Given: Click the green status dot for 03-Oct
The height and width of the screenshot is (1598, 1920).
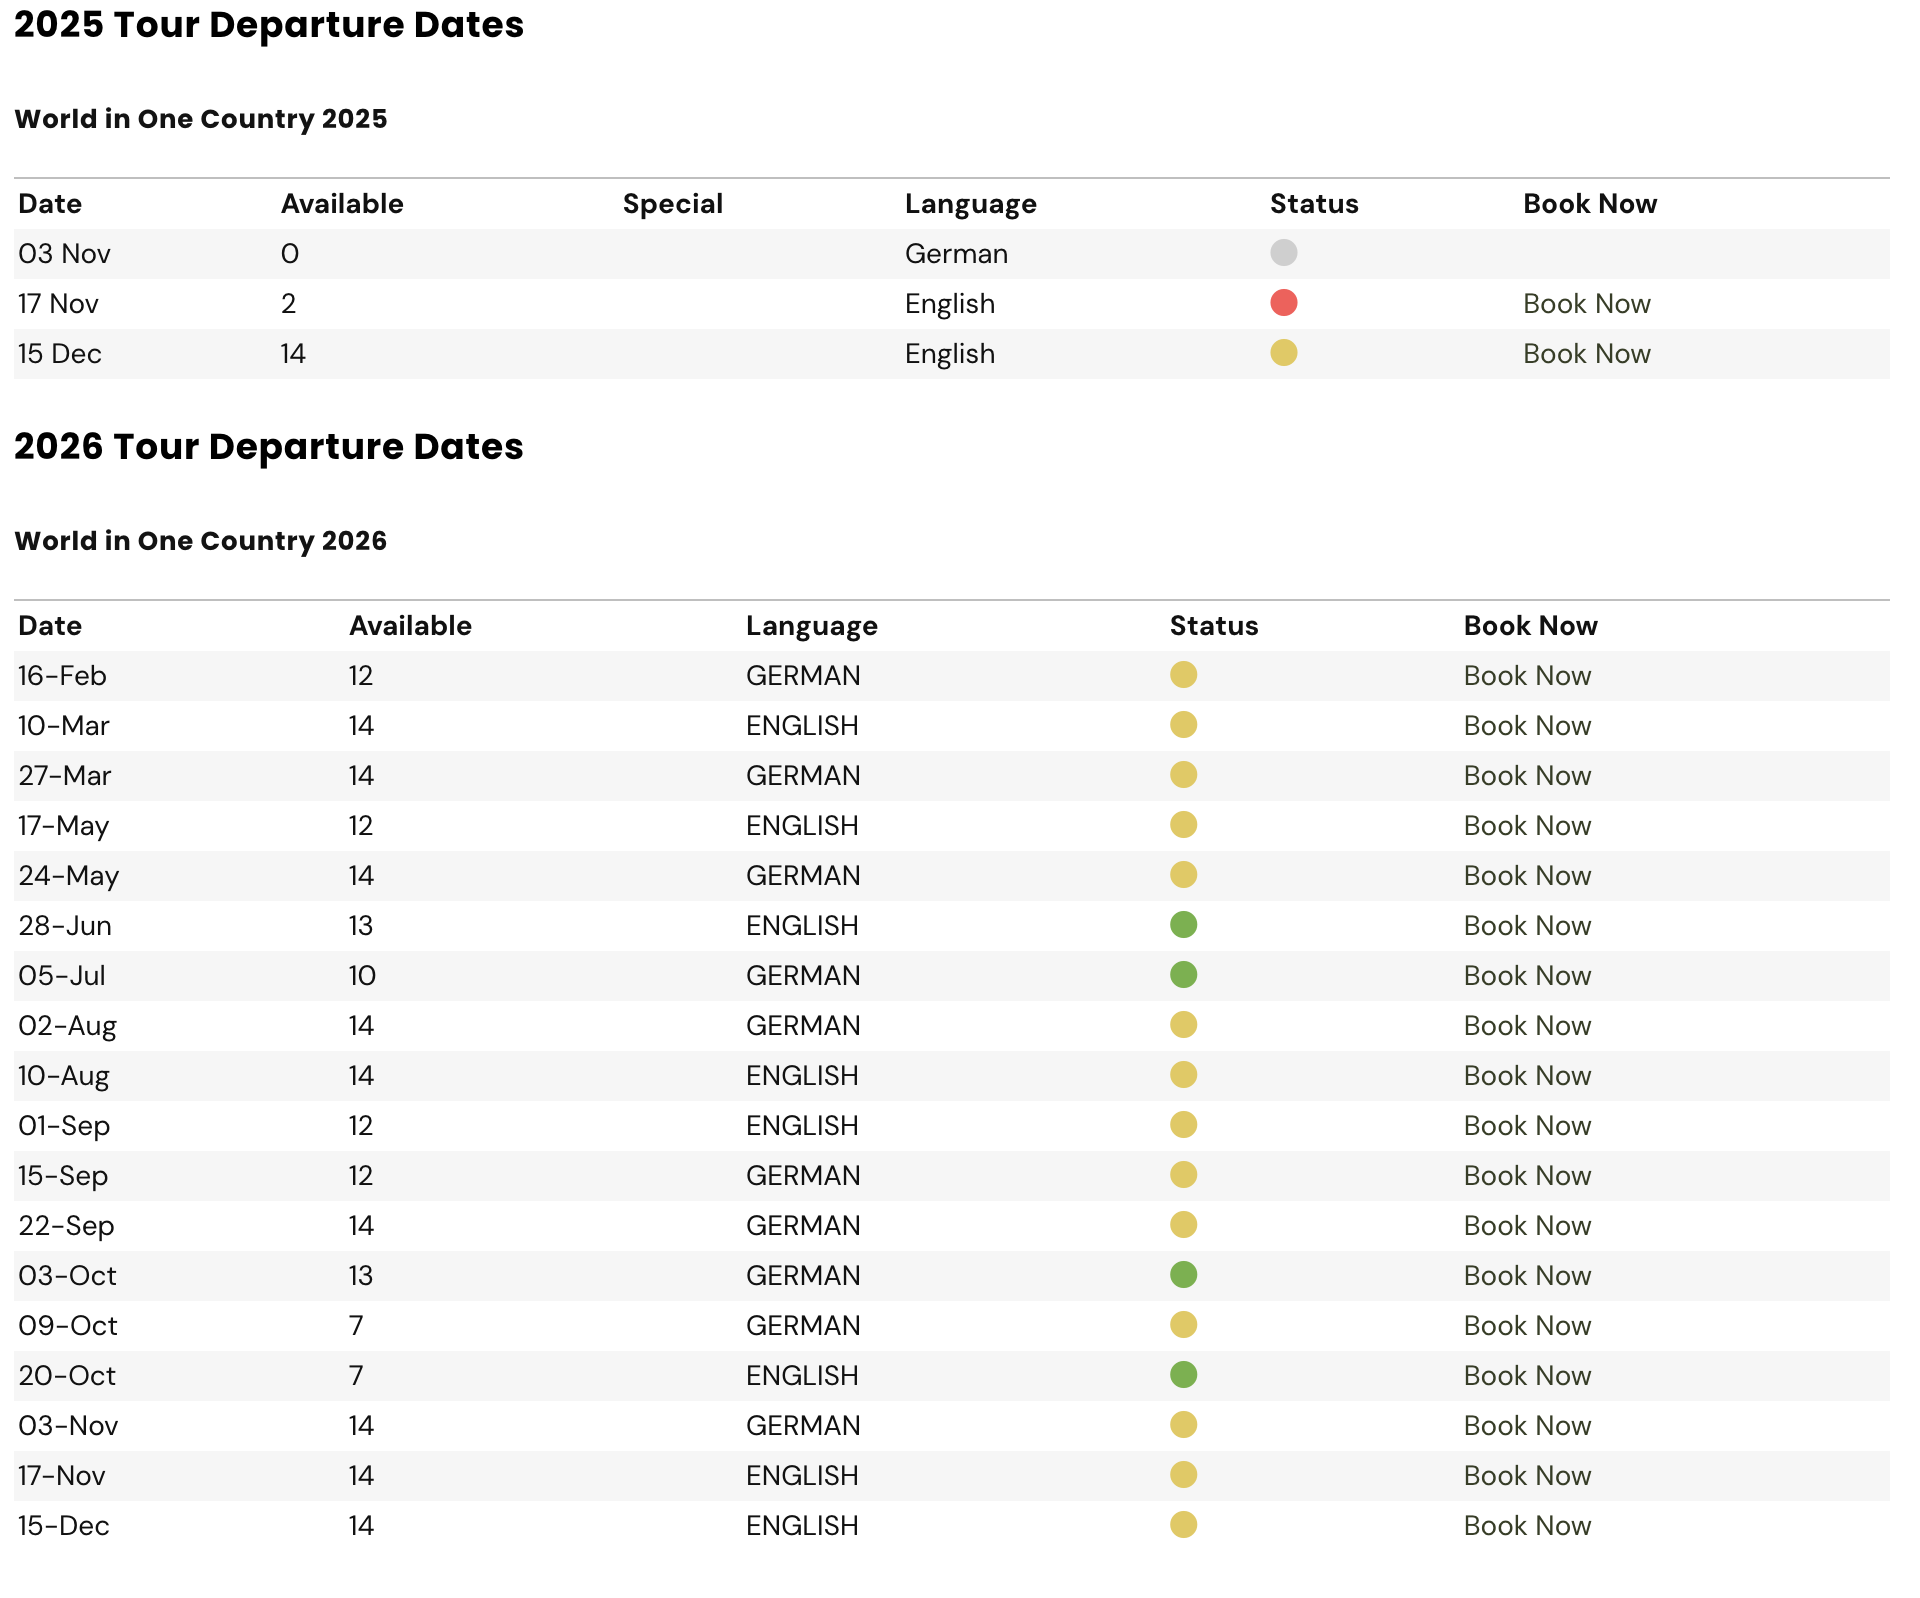Looking at the screenshot, I should 1184,1274.
